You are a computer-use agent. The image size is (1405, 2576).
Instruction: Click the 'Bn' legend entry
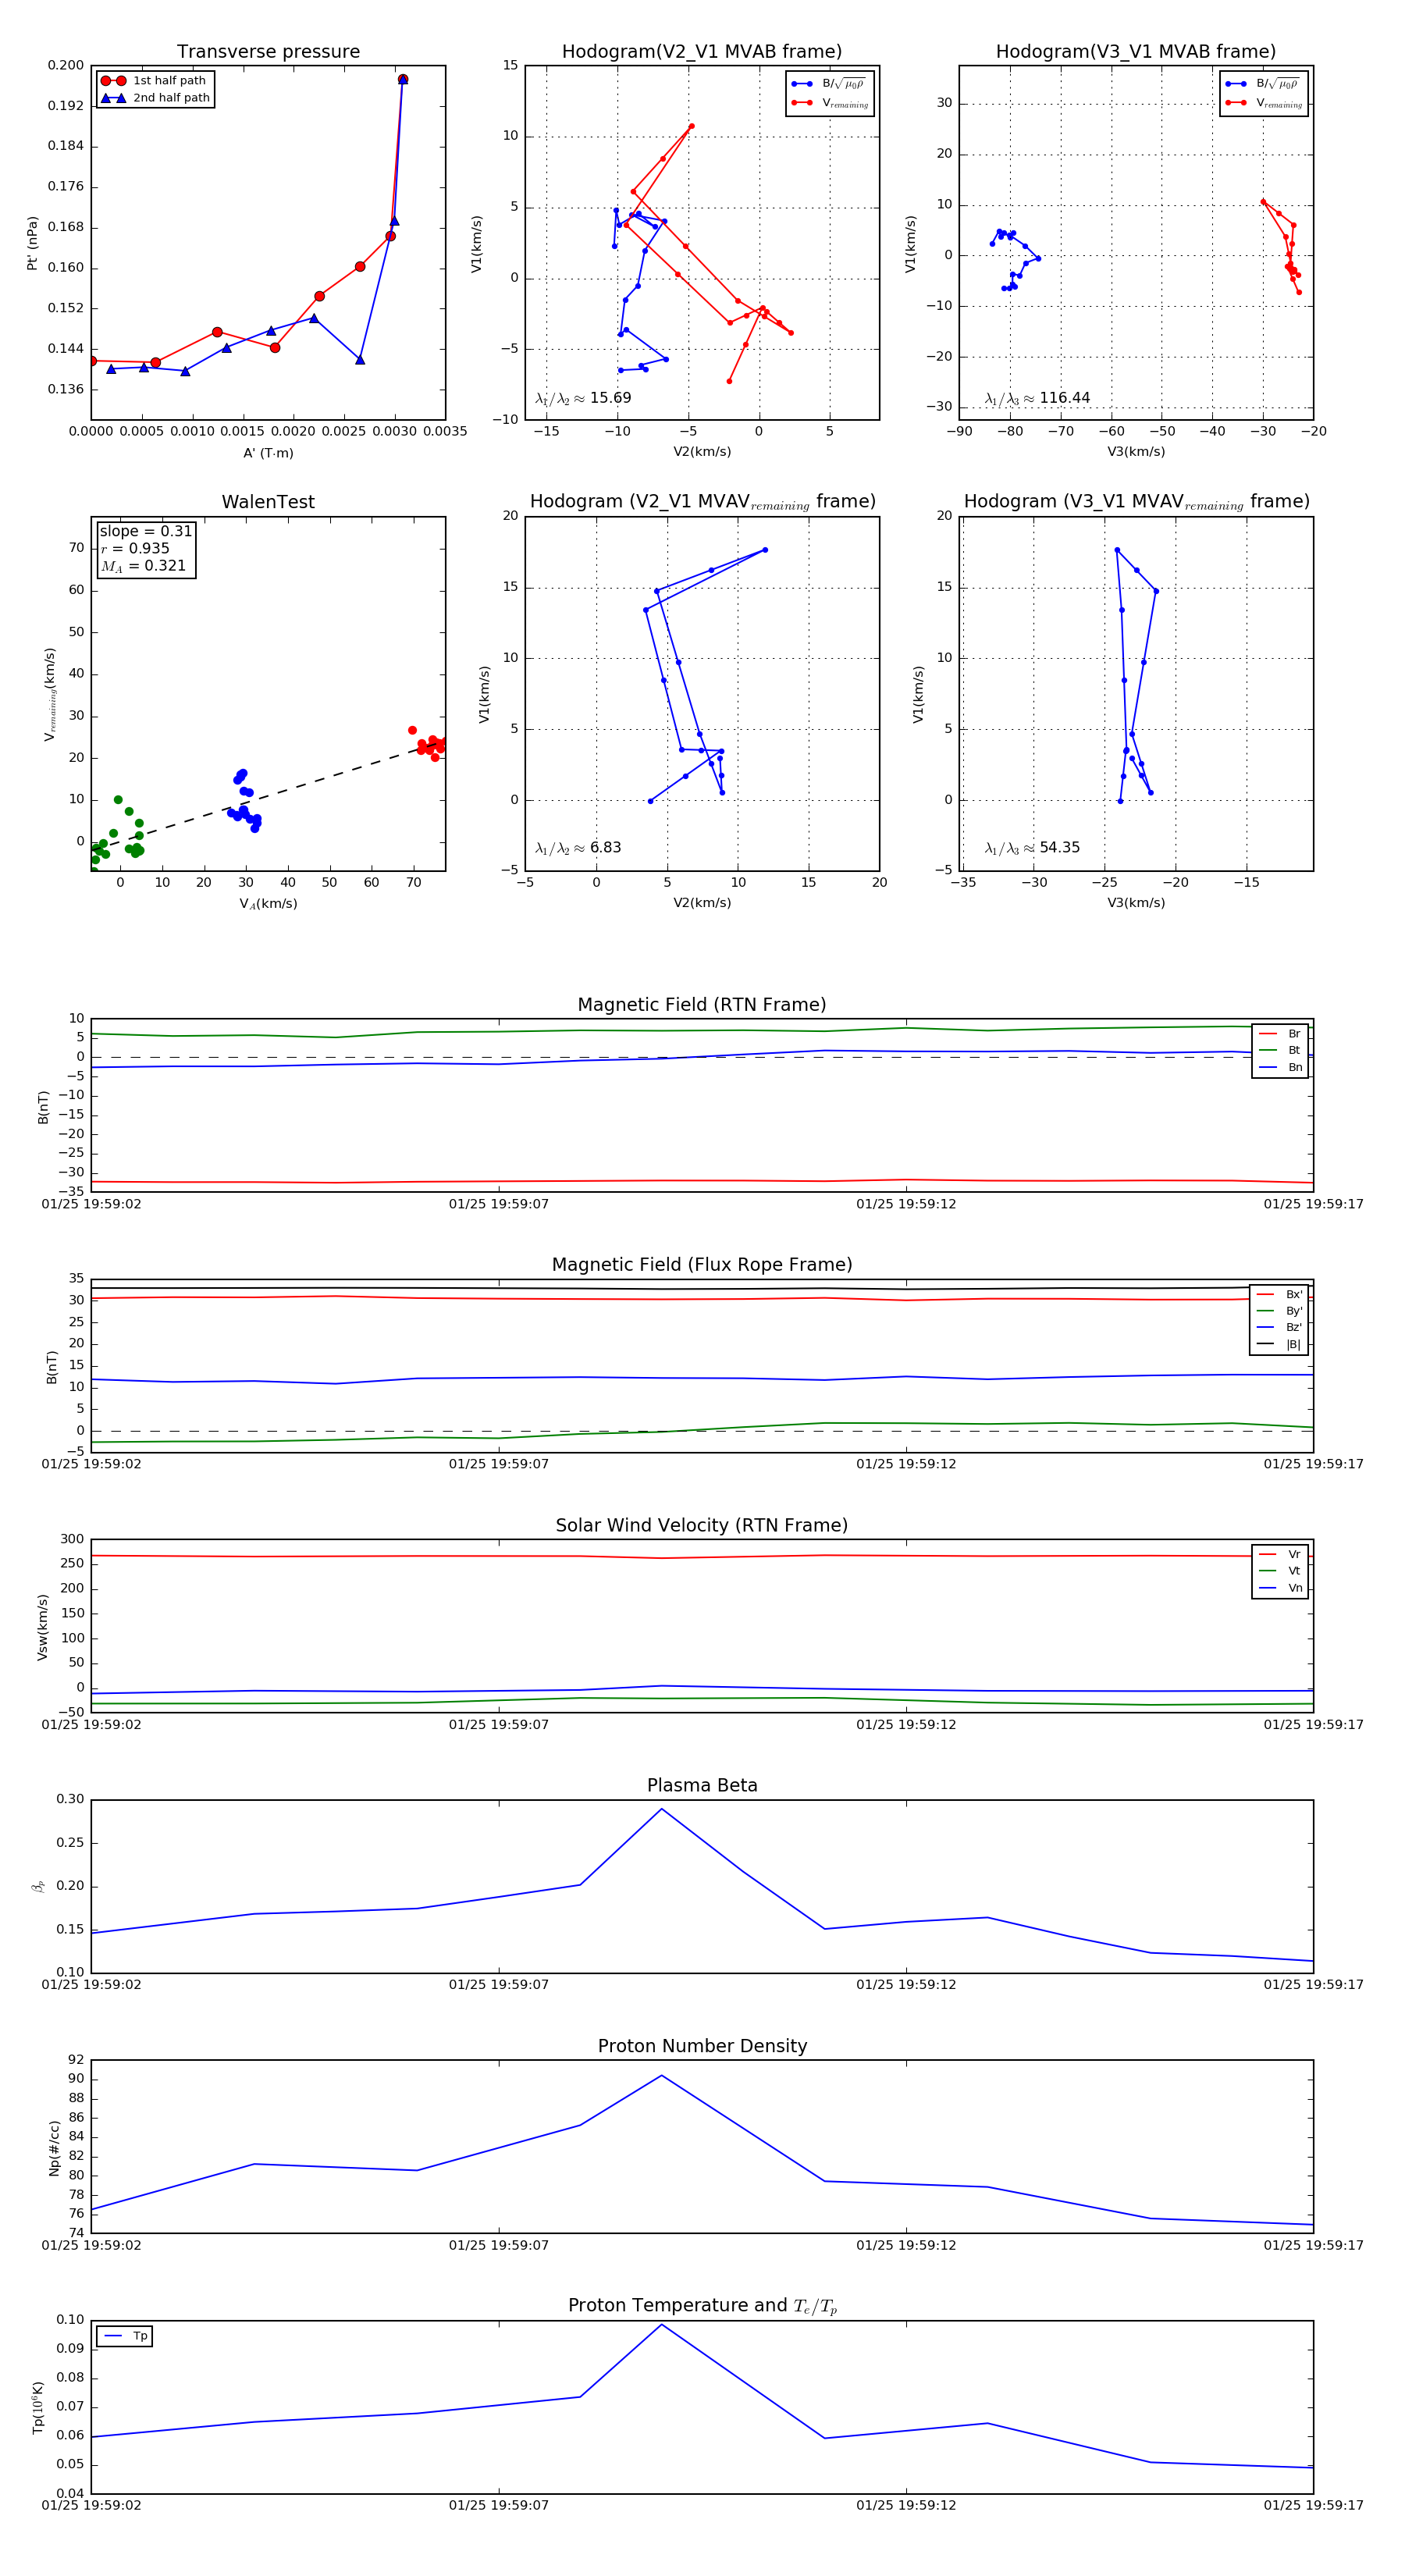[1280, 1067]
